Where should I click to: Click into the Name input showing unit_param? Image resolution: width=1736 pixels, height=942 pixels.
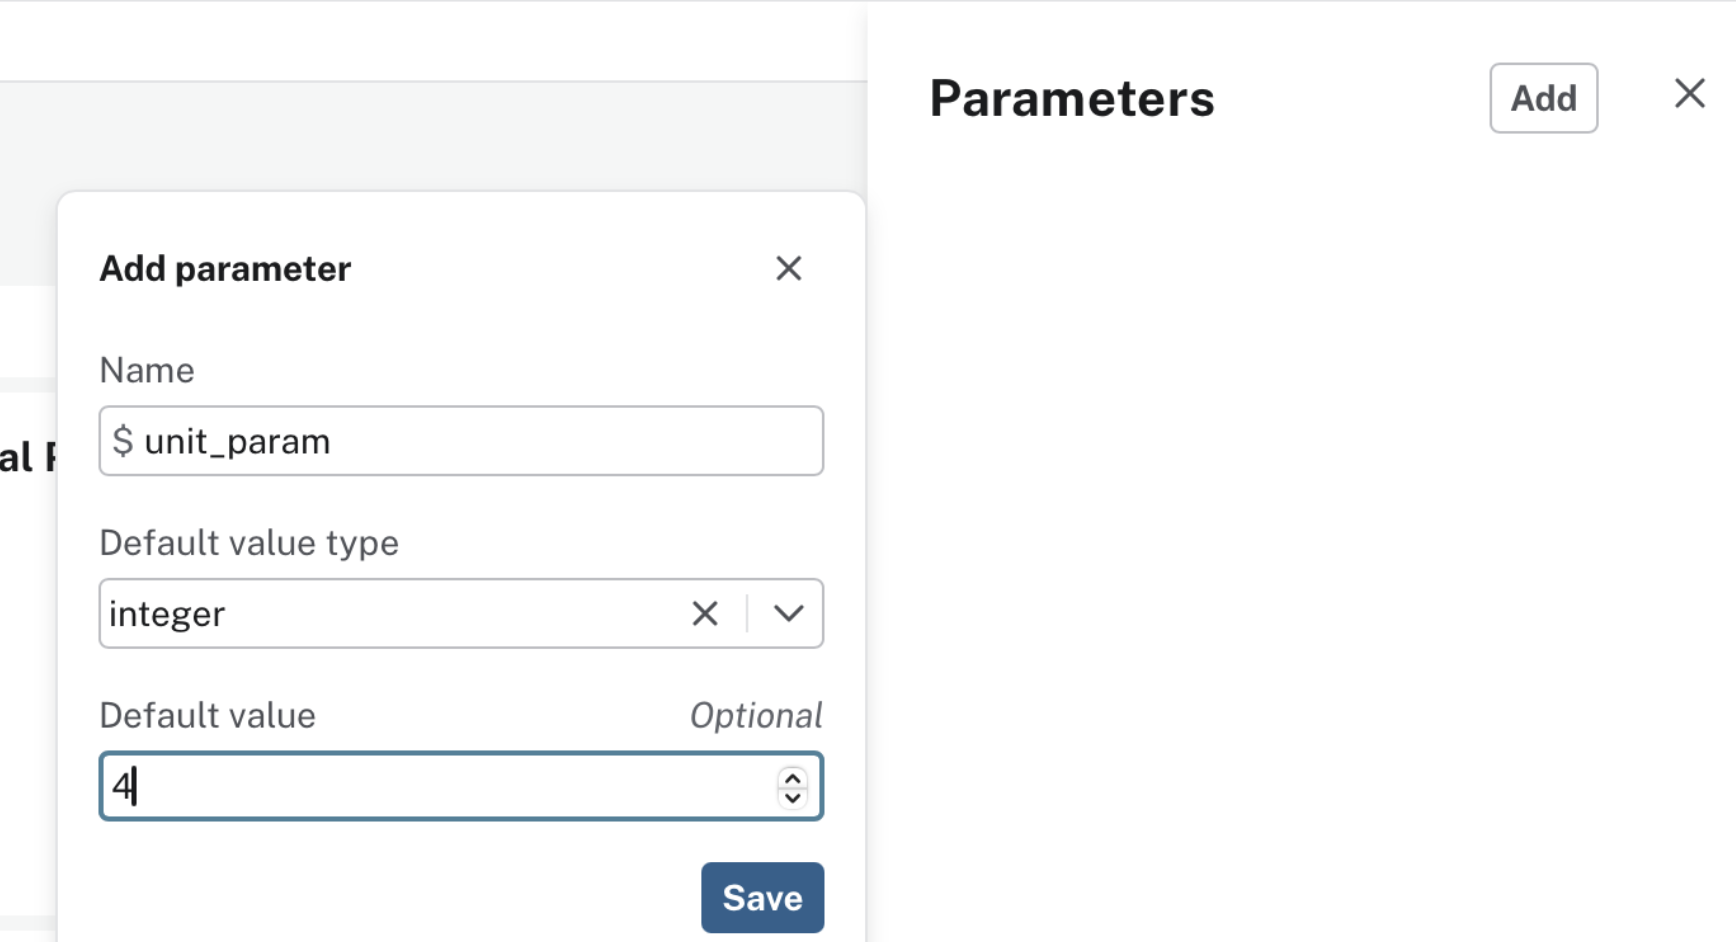pos(400,440)
